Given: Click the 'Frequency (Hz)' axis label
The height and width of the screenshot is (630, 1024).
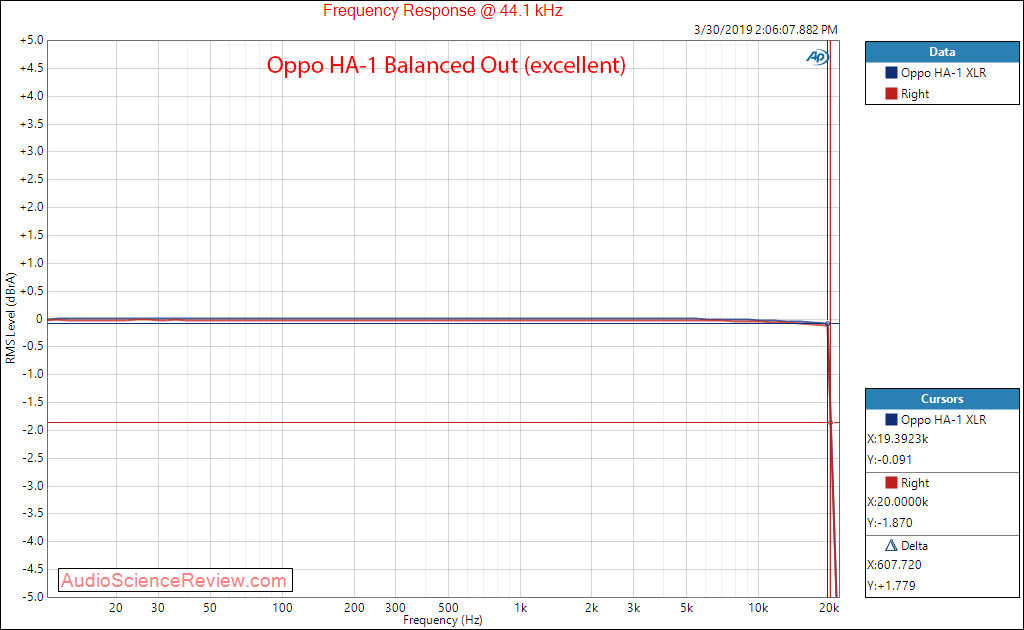Looking at the screenshot, I should pos(443,620).
